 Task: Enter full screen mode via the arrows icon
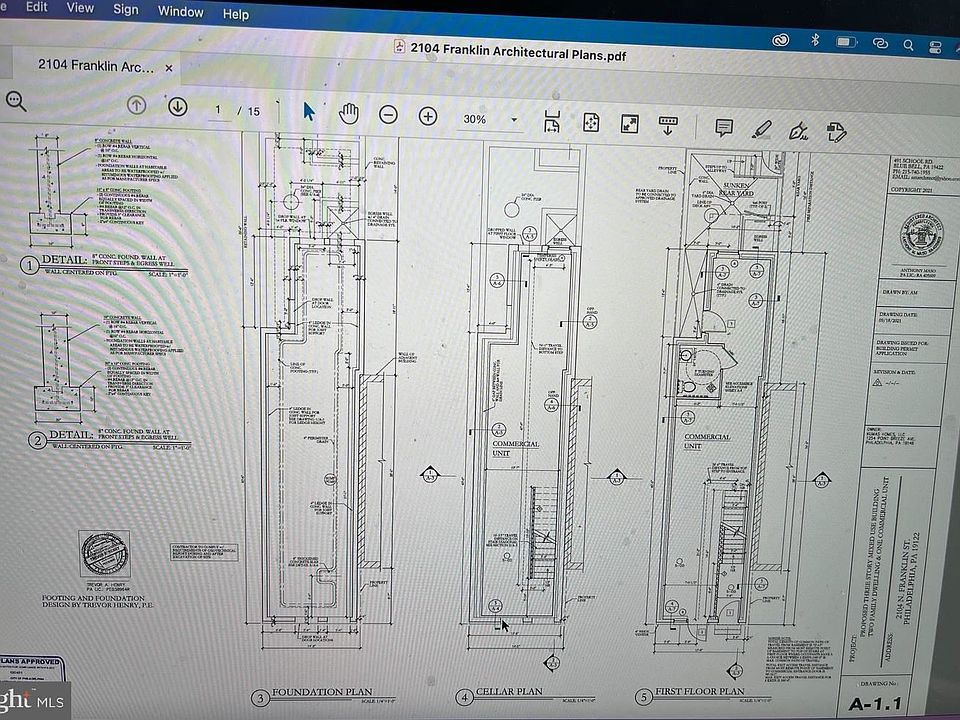[x=629, y=124]
